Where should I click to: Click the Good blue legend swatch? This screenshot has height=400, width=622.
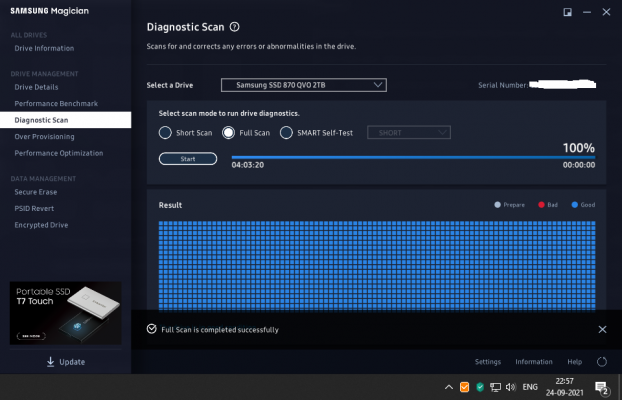coord(574,205)
